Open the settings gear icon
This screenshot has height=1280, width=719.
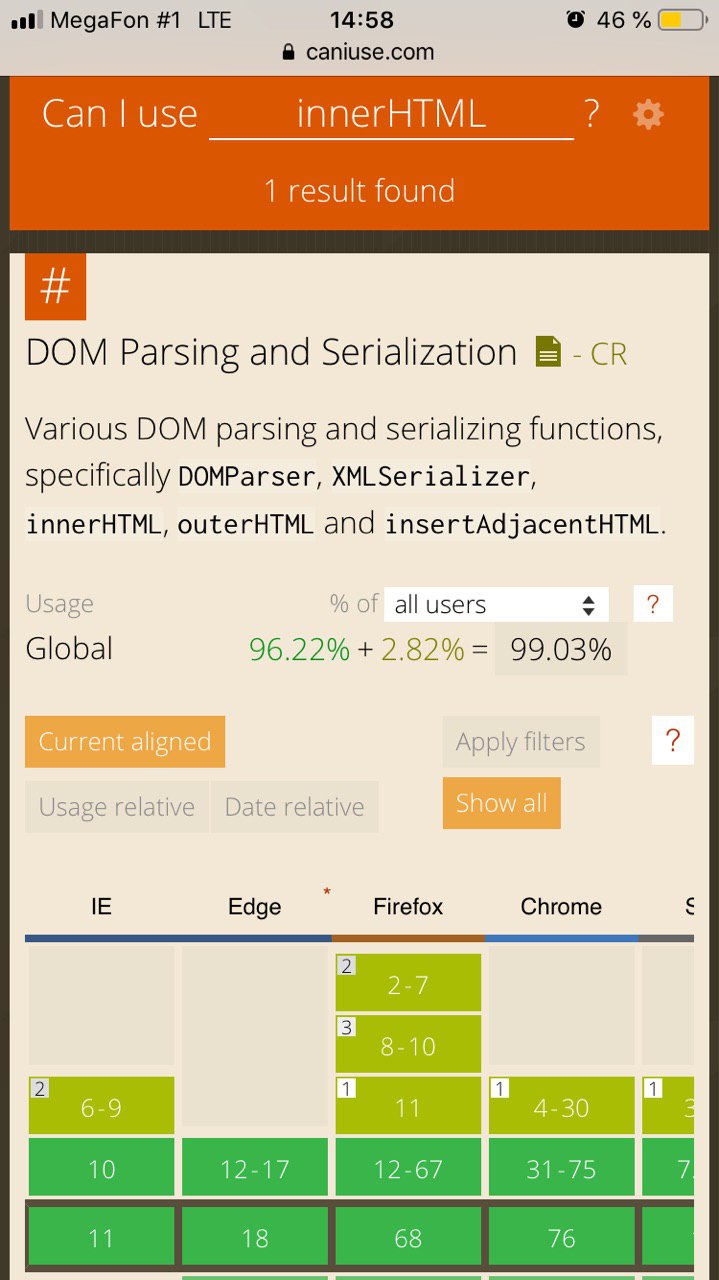[648, 115]
